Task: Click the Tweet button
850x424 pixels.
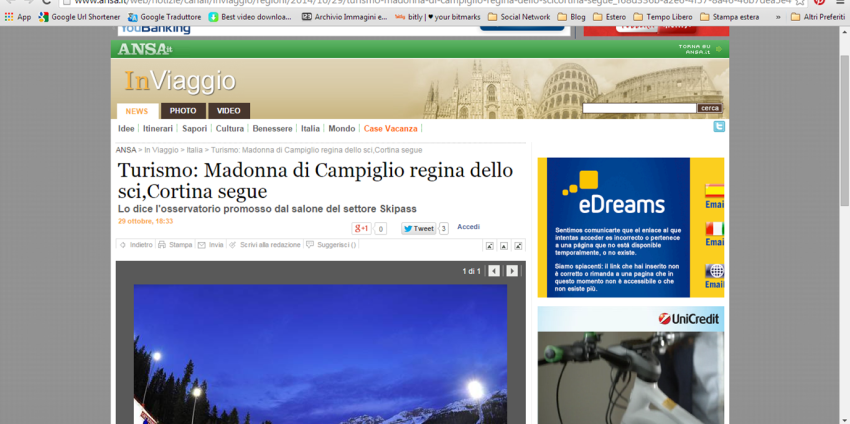Action: click(418, 229)
